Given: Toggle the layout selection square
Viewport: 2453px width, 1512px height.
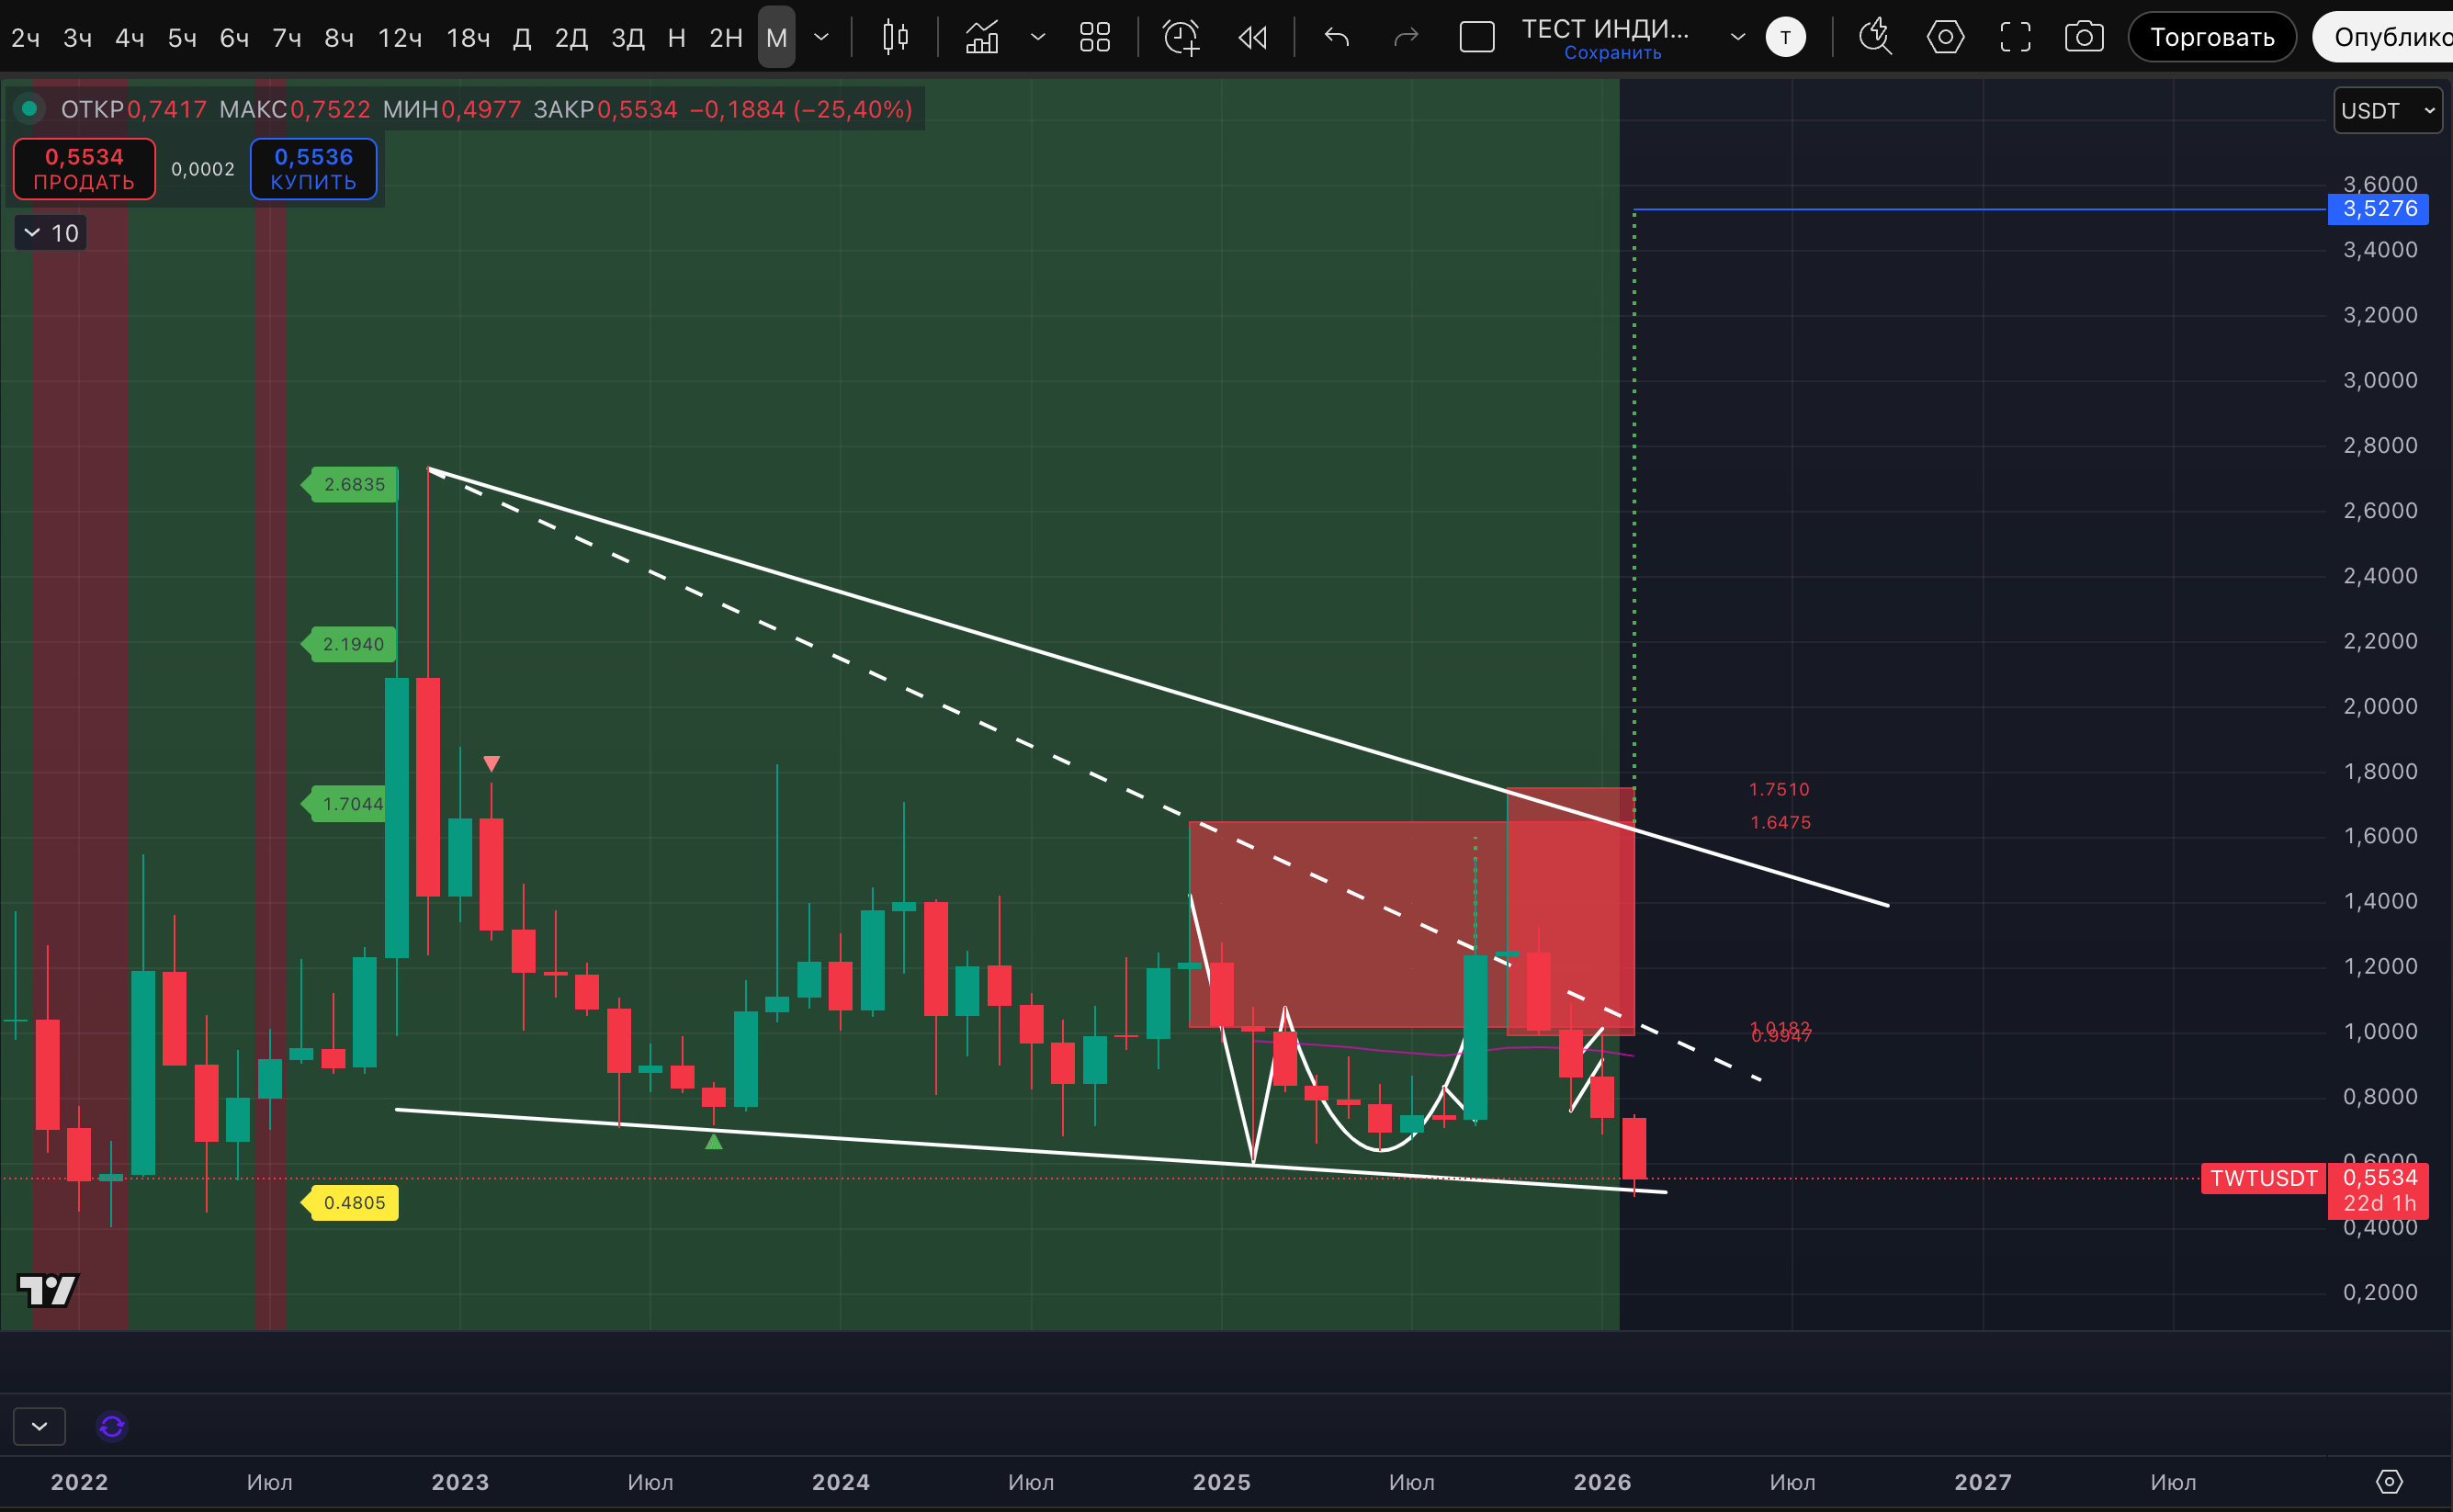Looking at the screenshot, I should click(1476, 38).
